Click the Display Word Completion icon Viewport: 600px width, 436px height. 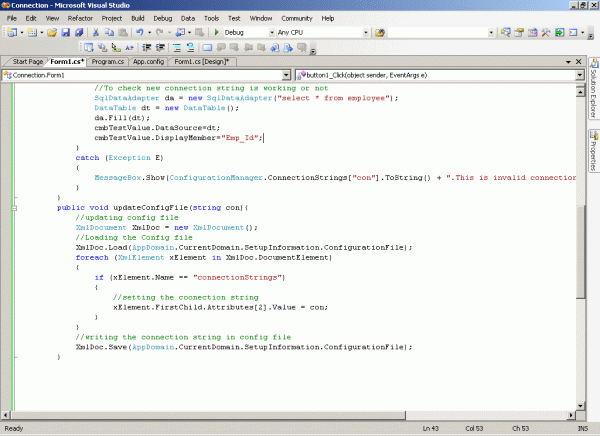129,47
